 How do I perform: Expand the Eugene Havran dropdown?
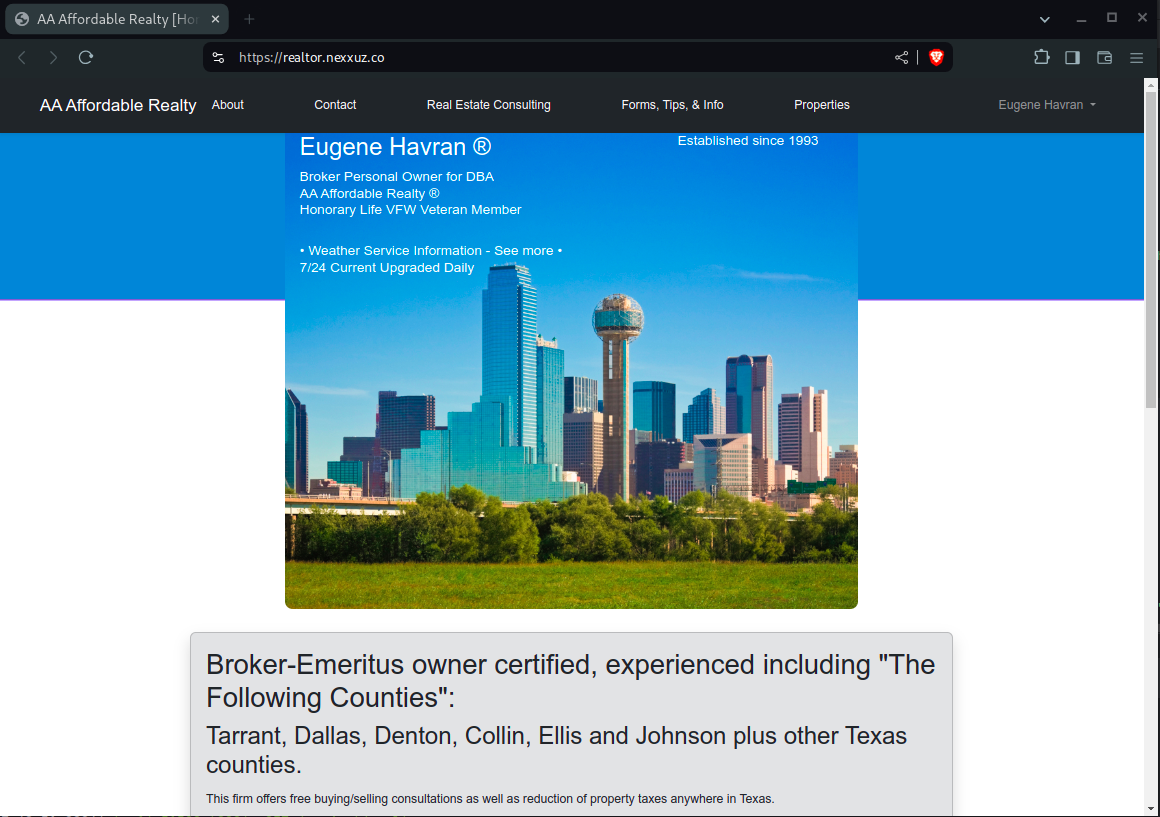point(1046,105)
